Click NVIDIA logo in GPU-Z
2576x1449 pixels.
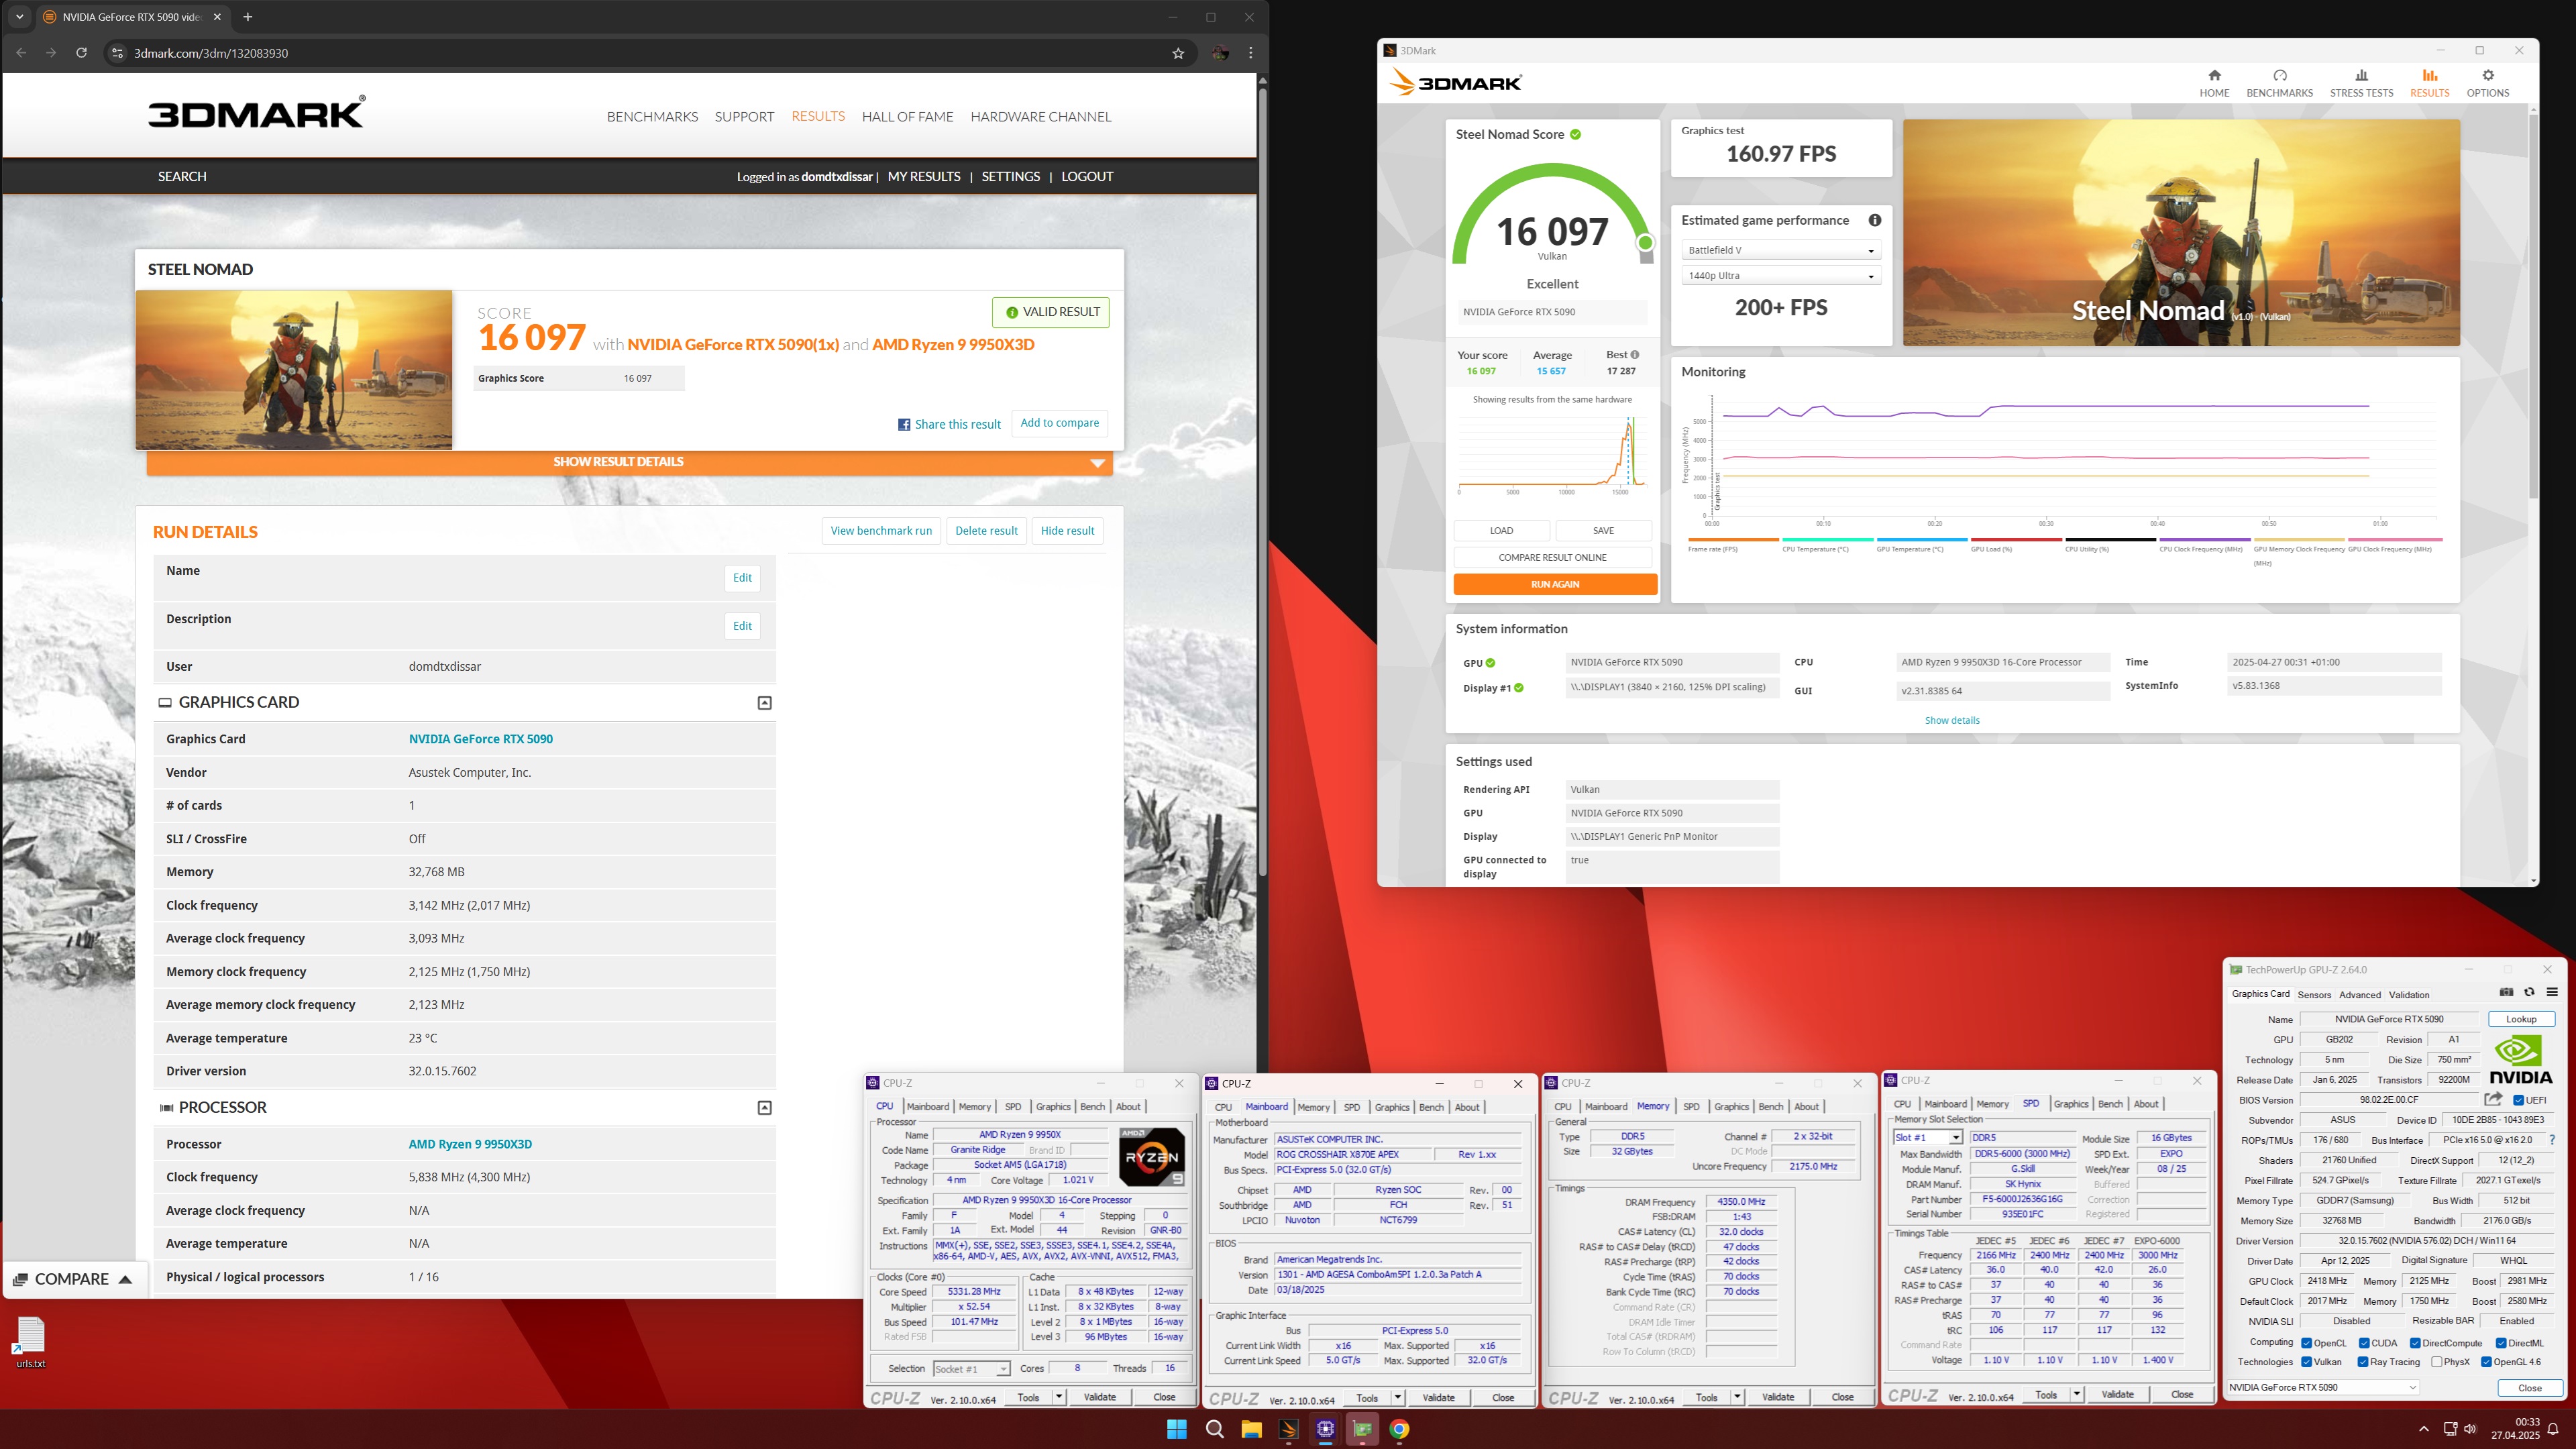(2520, 1060)
